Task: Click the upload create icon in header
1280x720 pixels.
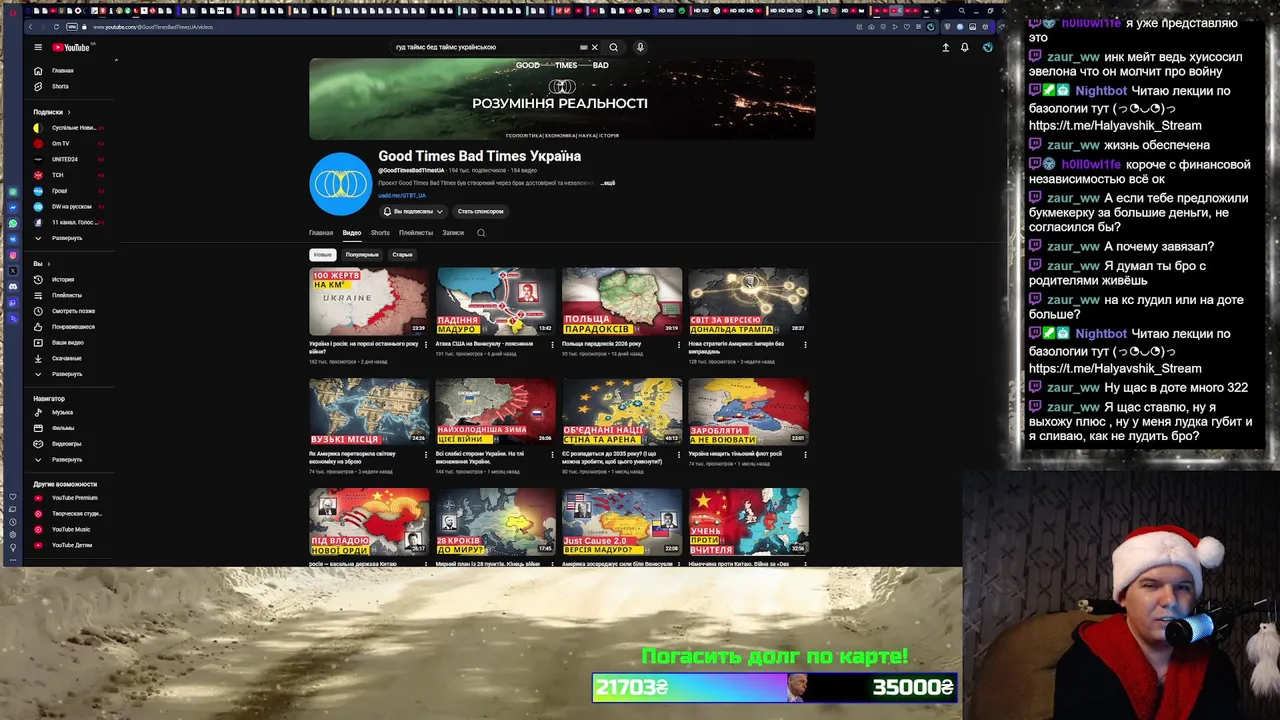Action: [x=945, y=47]
